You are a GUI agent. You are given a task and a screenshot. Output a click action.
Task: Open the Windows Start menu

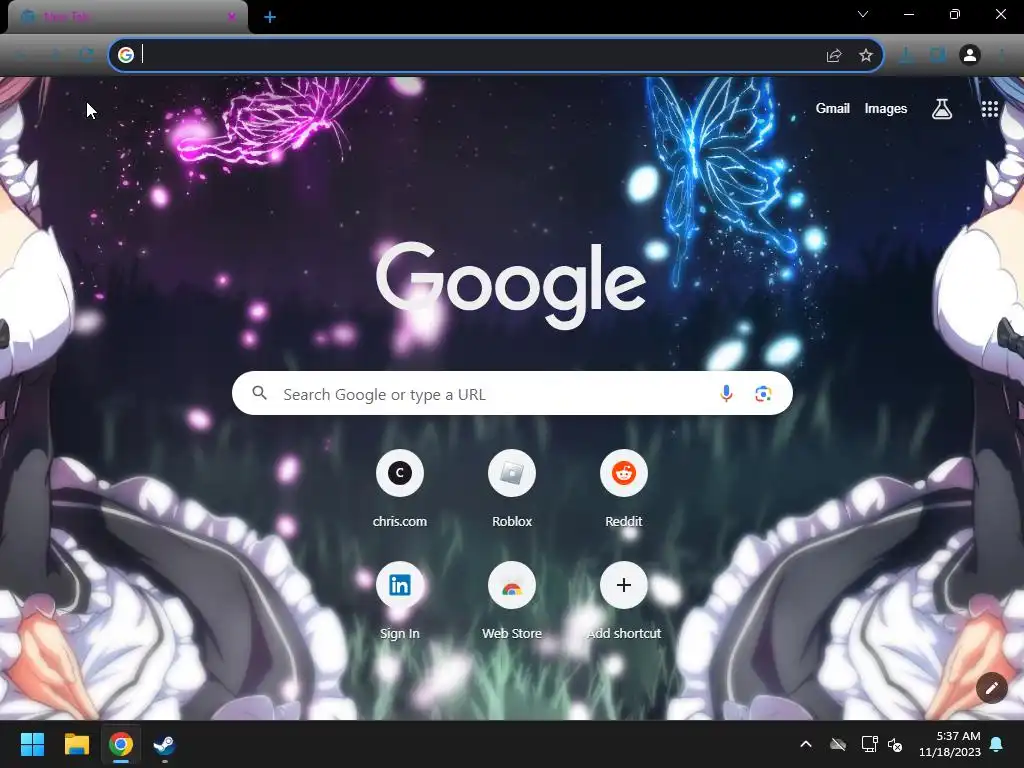(x=32, y=744)
